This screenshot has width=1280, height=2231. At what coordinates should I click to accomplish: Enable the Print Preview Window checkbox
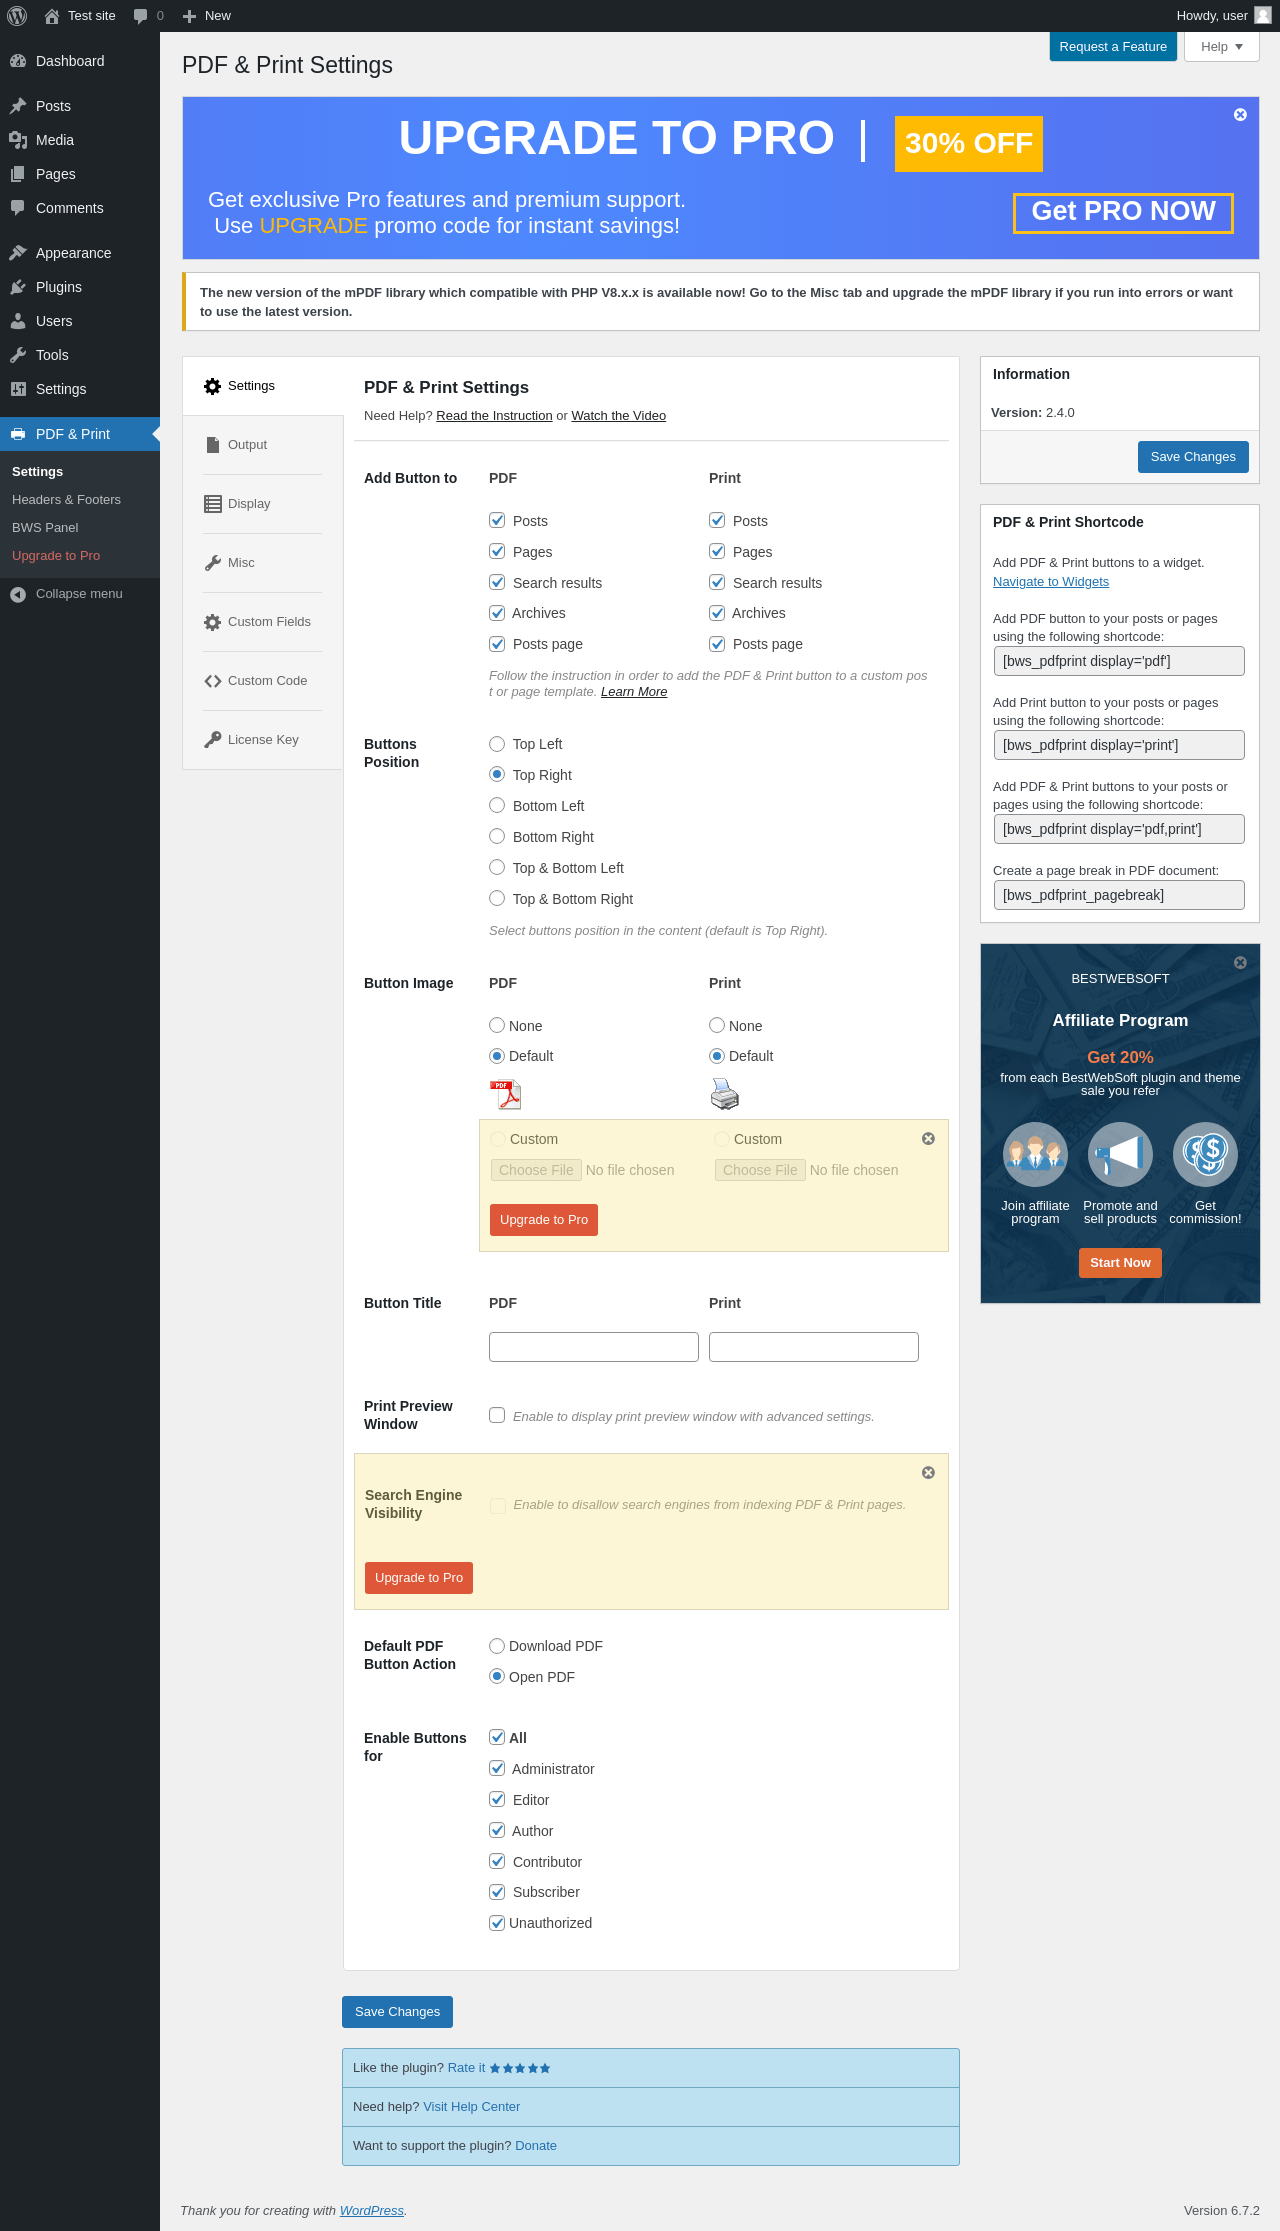(x=497, y=1415)
